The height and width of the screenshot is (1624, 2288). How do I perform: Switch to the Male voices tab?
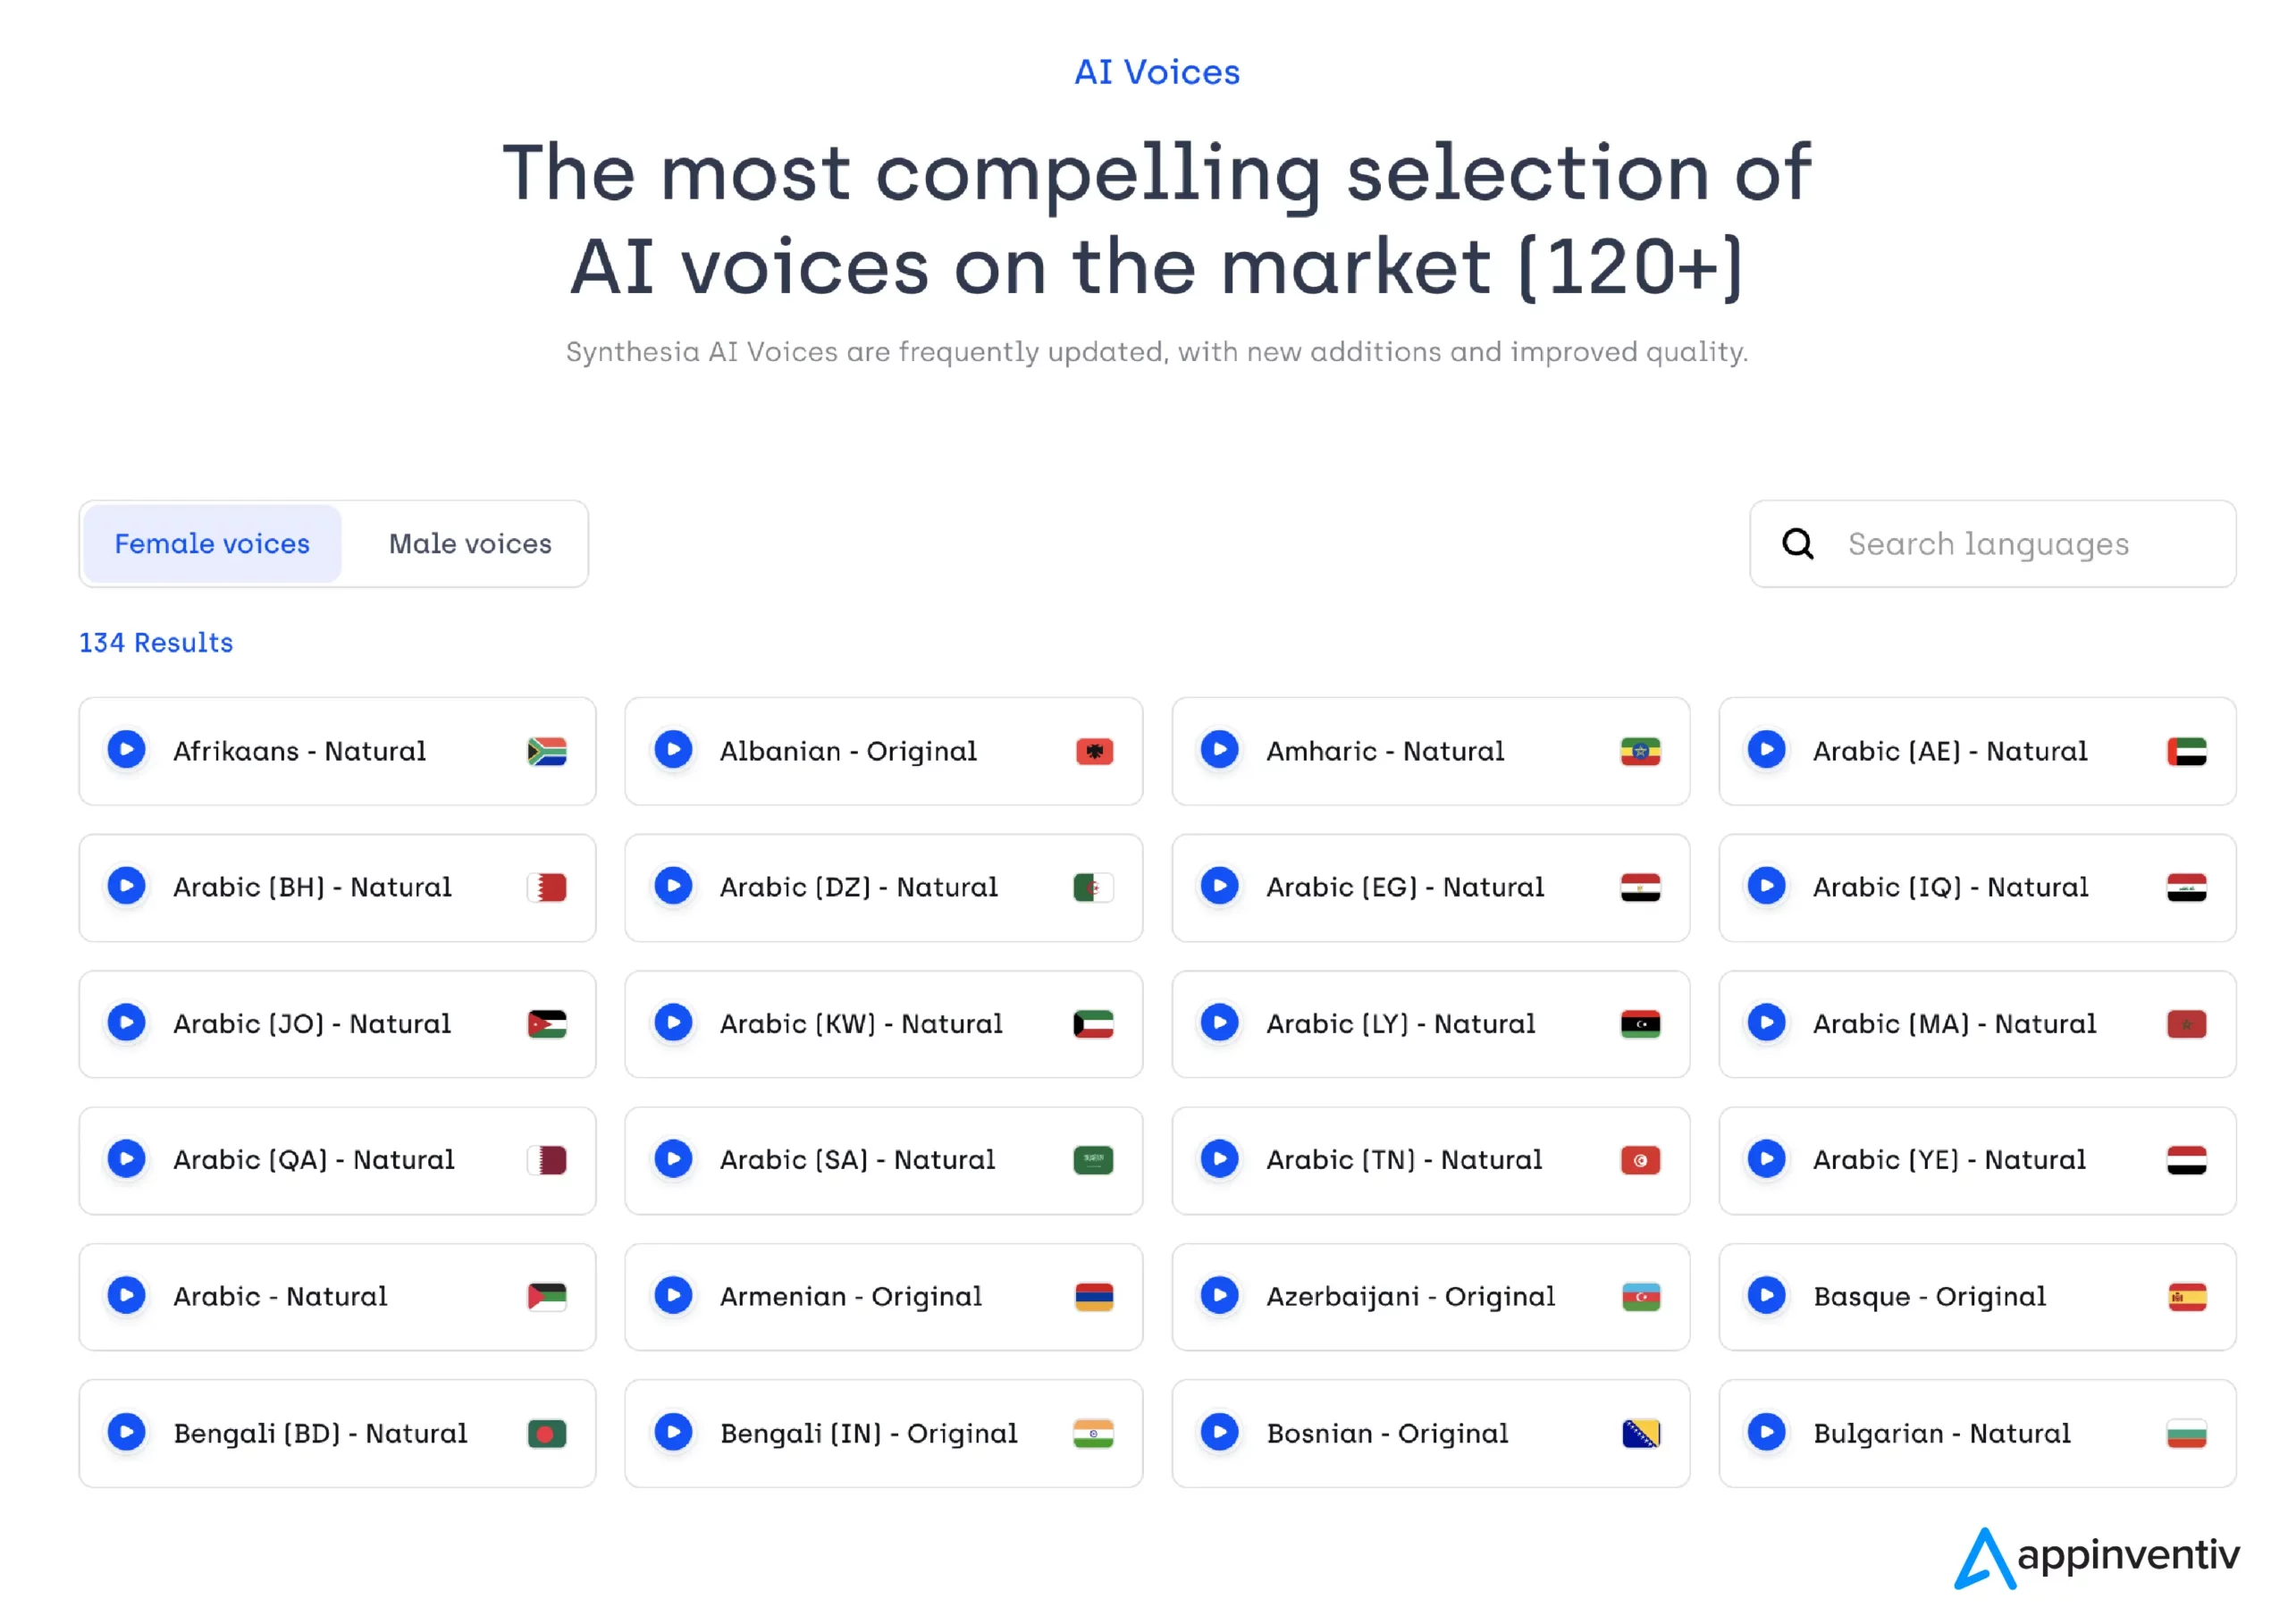point(469,544)
